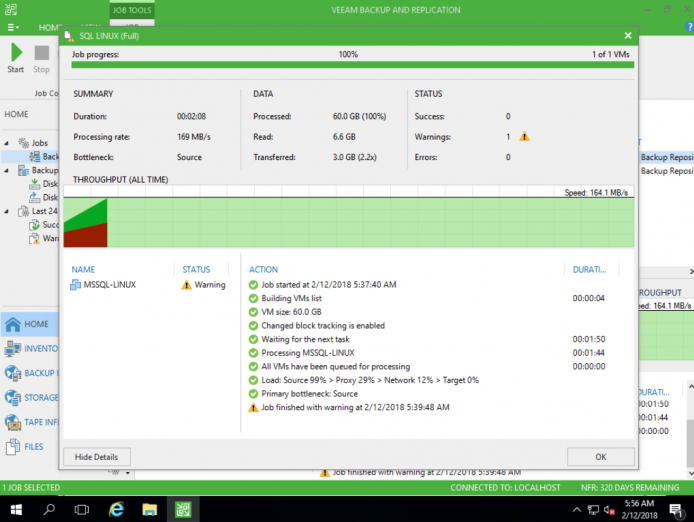Click the muted speaker volume tray icon
694x522 pixels.
pyautogui.click(x=609, y=510)
